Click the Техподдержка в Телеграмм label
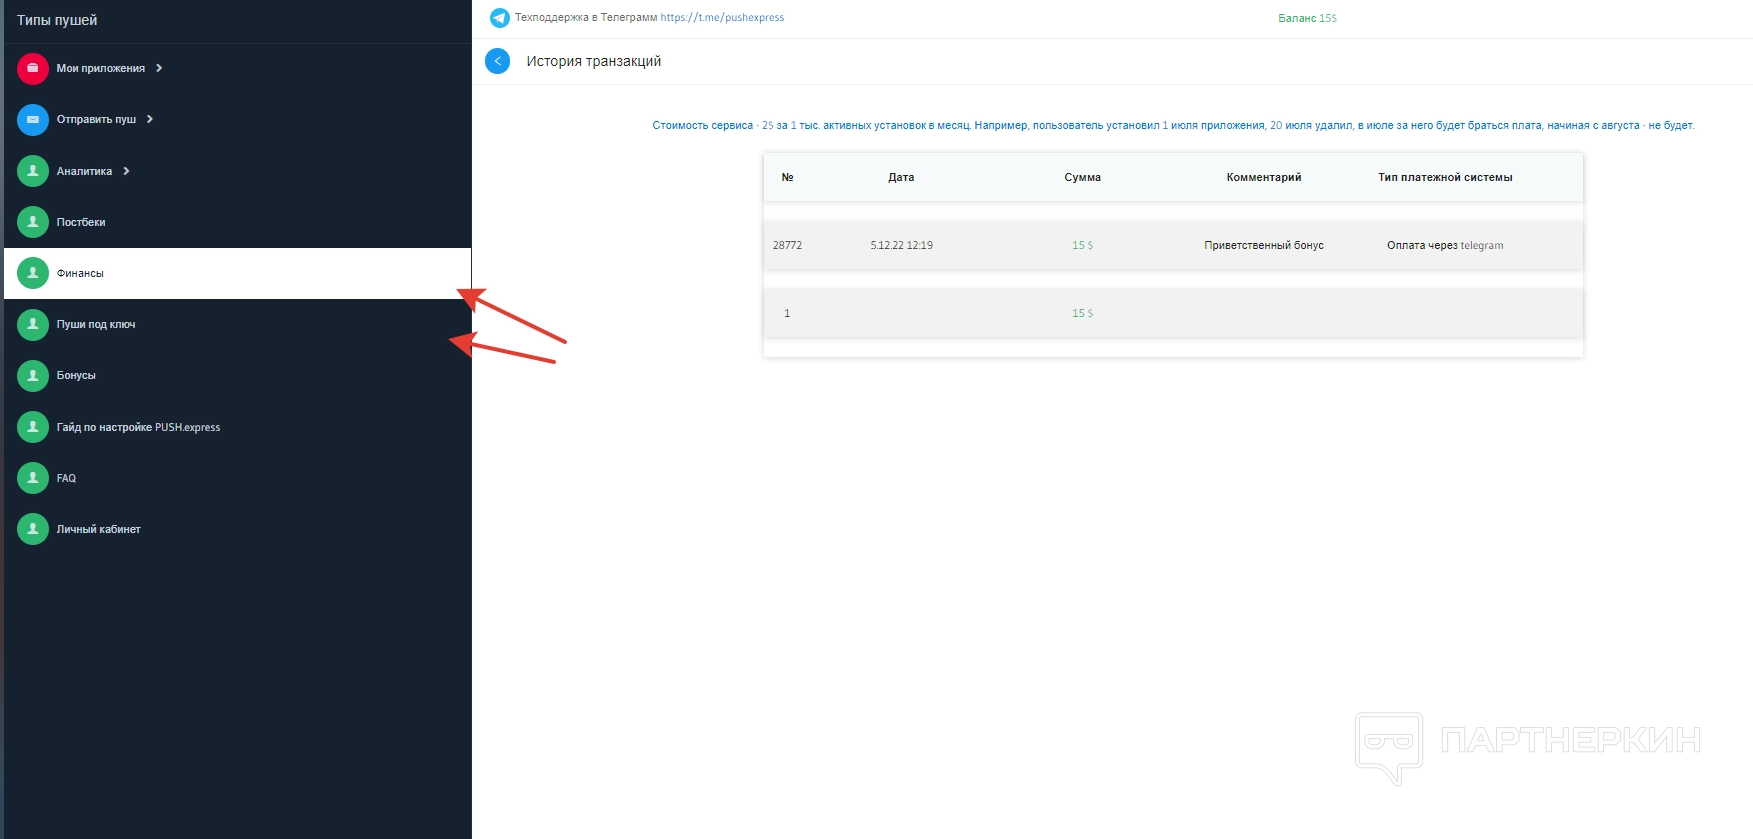The image size is (1753, 839). pyautogui.click(x=586, y=18)
